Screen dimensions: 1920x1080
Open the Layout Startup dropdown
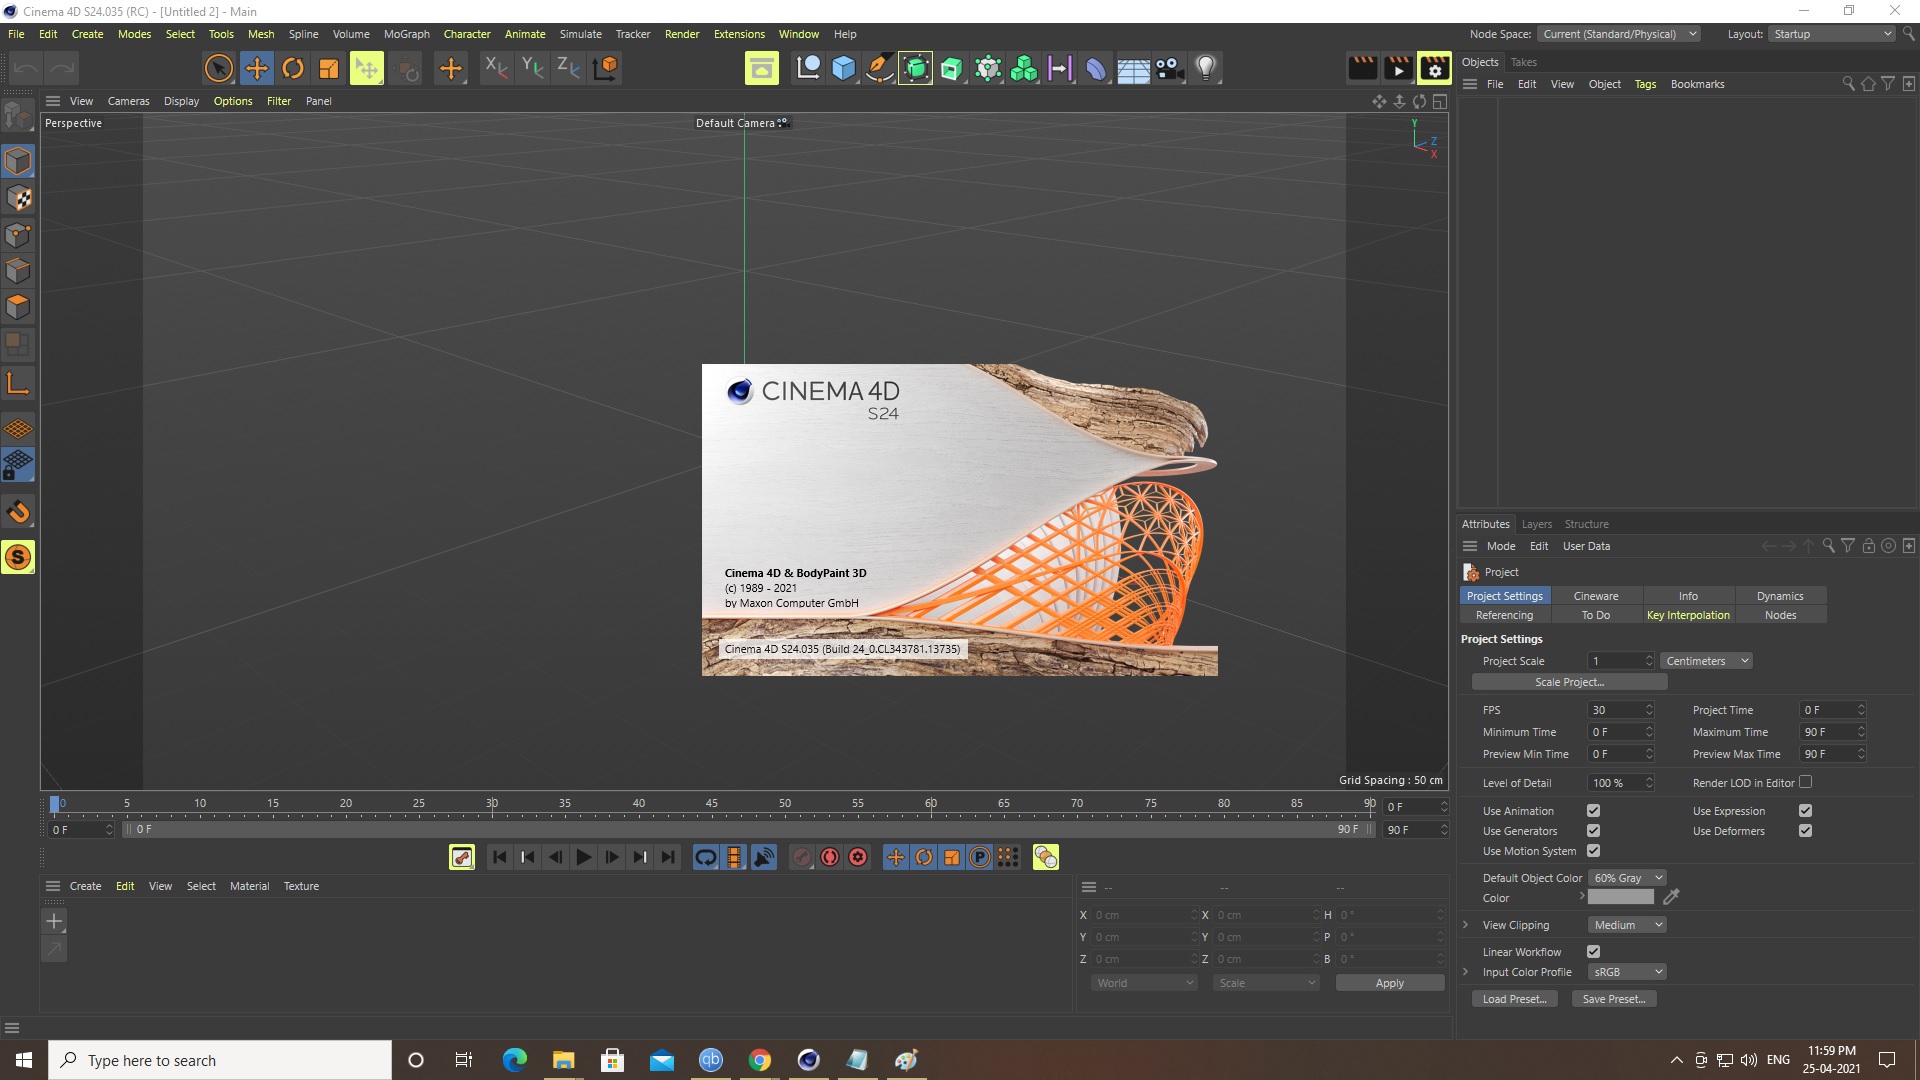click(1832, 34)
